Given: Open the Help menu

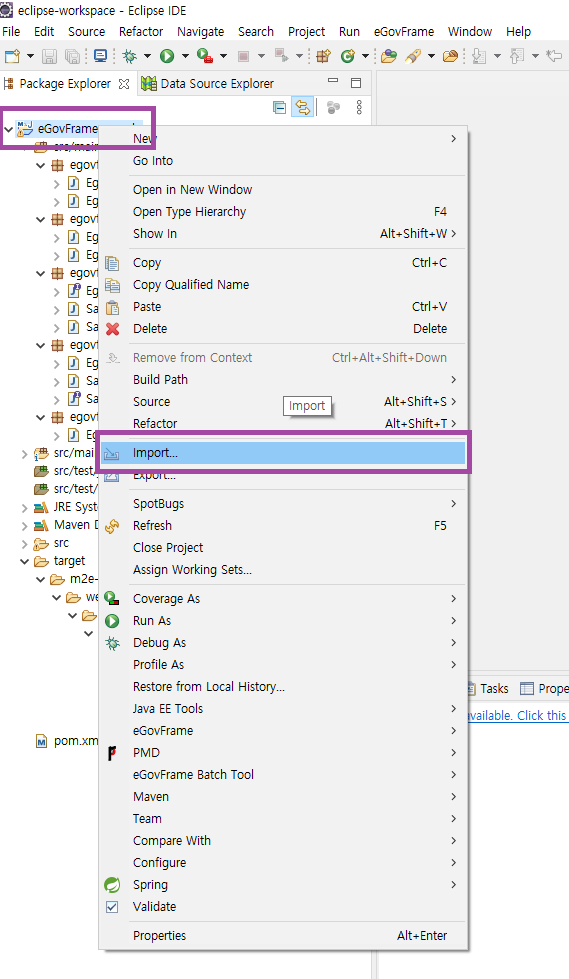Looking at the screenshot, I should coord(518,31).
